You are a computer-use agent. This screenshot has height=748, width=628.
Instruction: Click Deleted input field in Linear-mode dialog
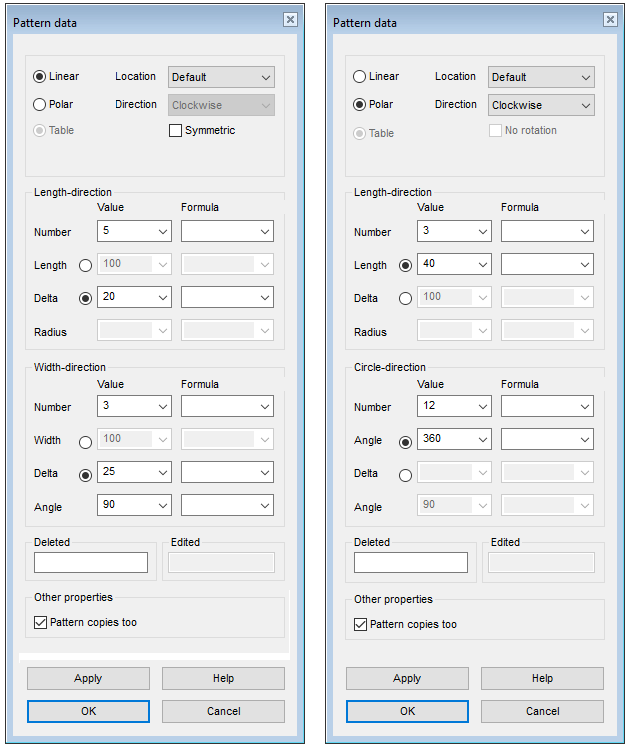pyautogui.click(x=90, y=563)
